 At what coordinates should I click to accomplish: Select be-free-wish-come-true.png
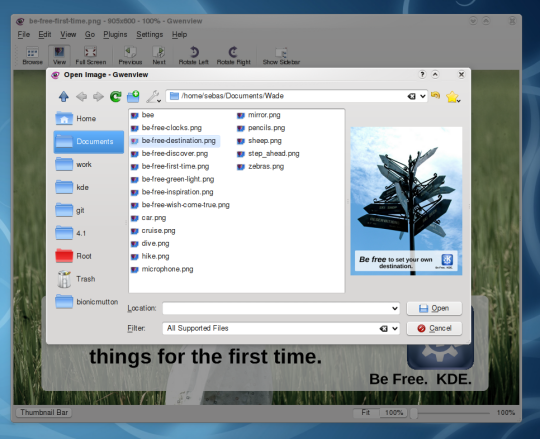[180, 205]
